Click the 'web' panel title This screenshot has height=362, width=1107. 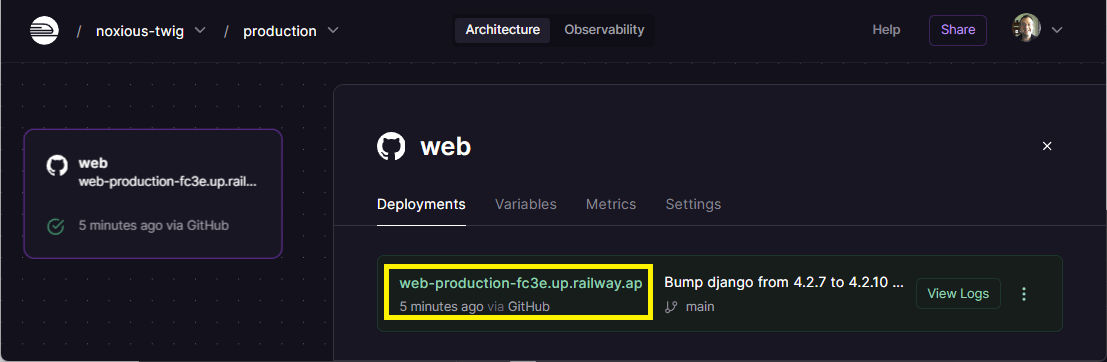[x=445, y=147]
